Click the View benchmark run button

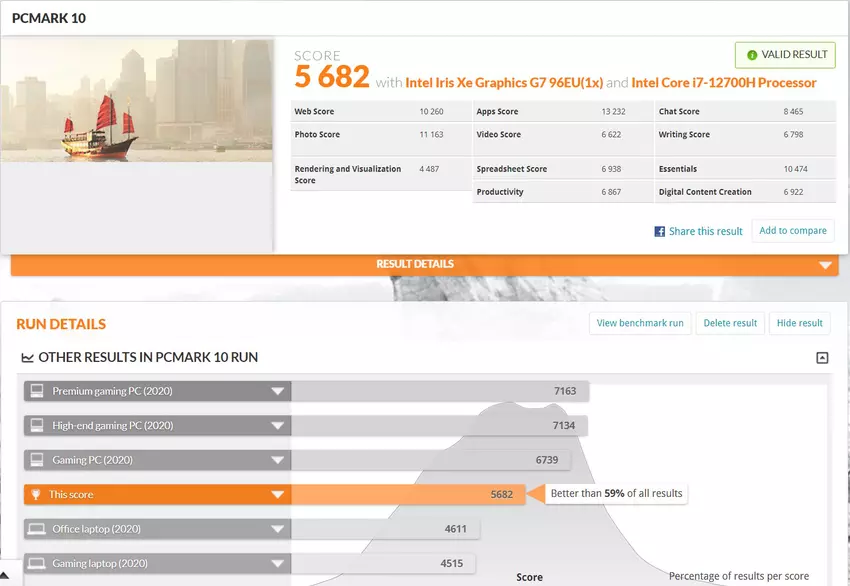click(640, 323)
